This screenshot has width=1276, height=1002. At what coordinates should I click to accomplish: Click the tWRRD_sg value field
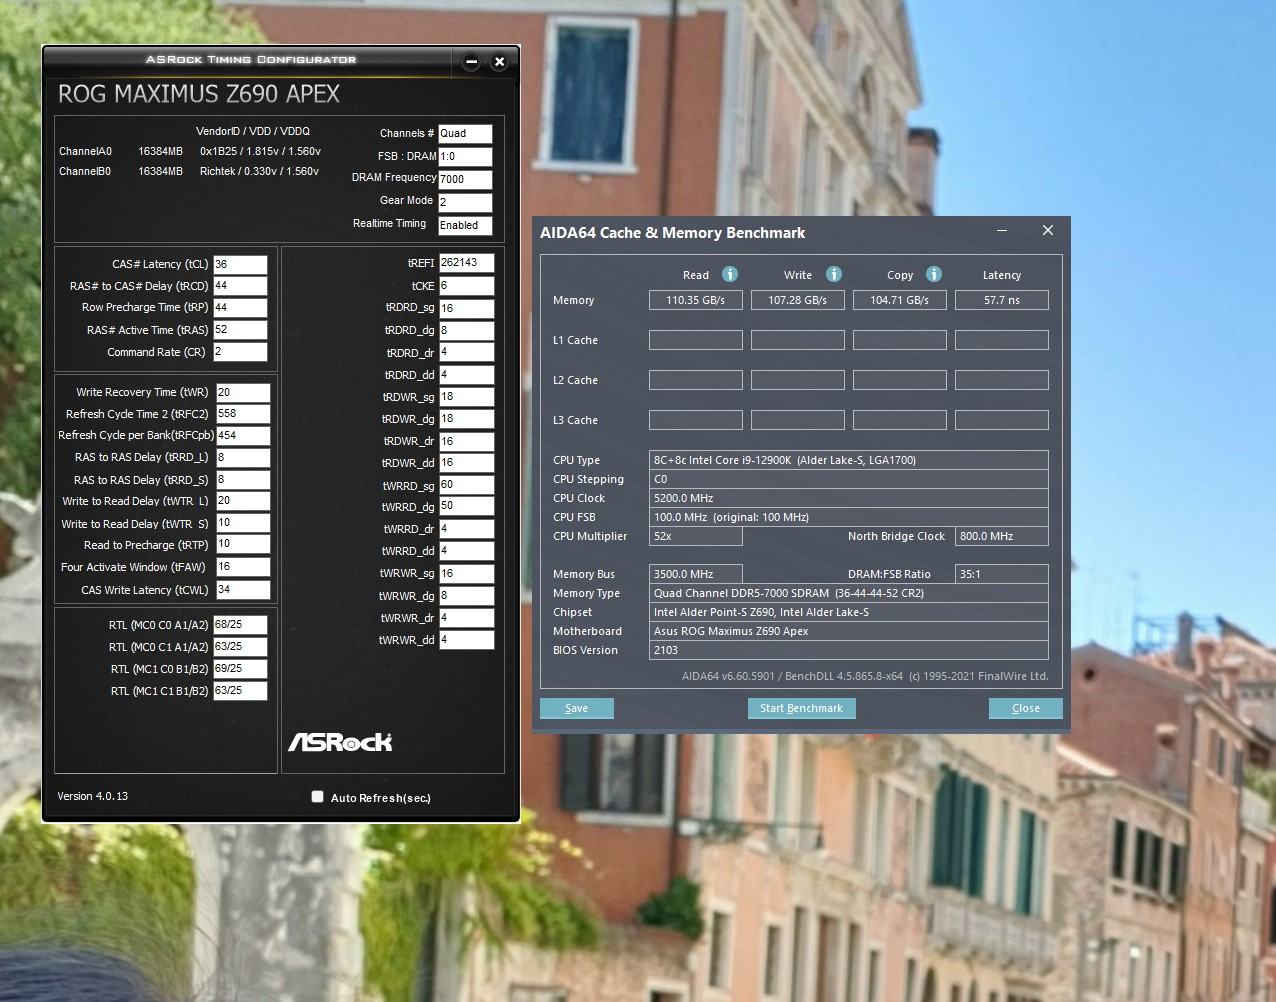click(466, 485)
